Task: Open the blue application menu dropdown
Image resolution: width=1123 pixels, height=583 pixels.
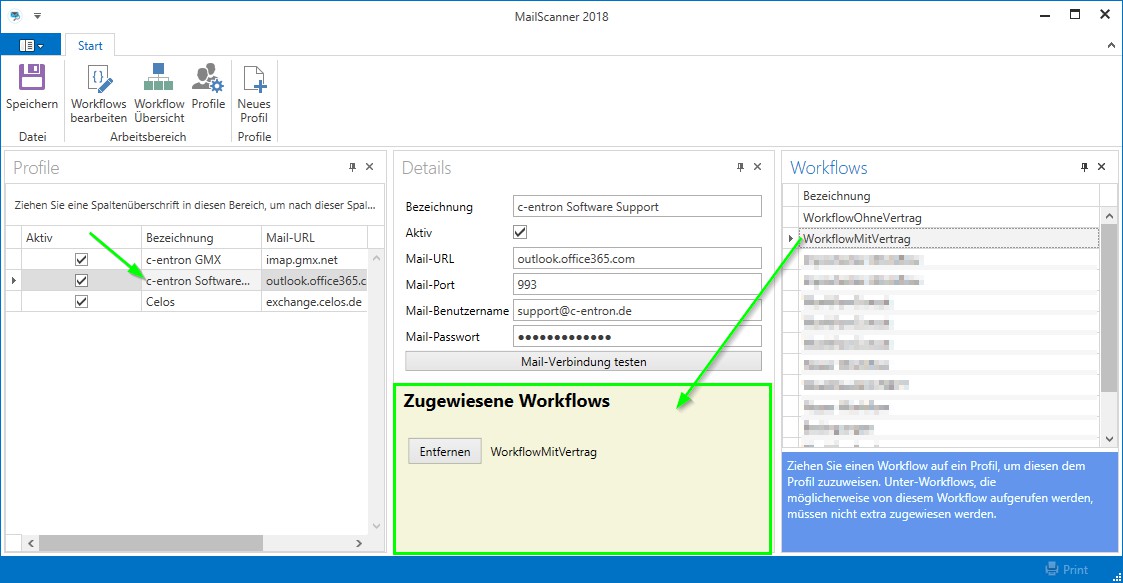Action: coord(31,46)
